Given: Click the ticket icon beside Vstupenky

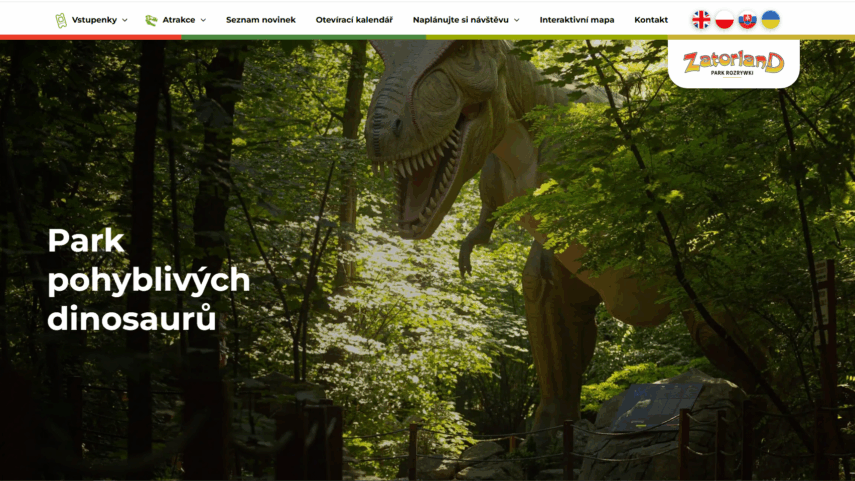Looking at the screenshot, I should click(x=61, y=20).
